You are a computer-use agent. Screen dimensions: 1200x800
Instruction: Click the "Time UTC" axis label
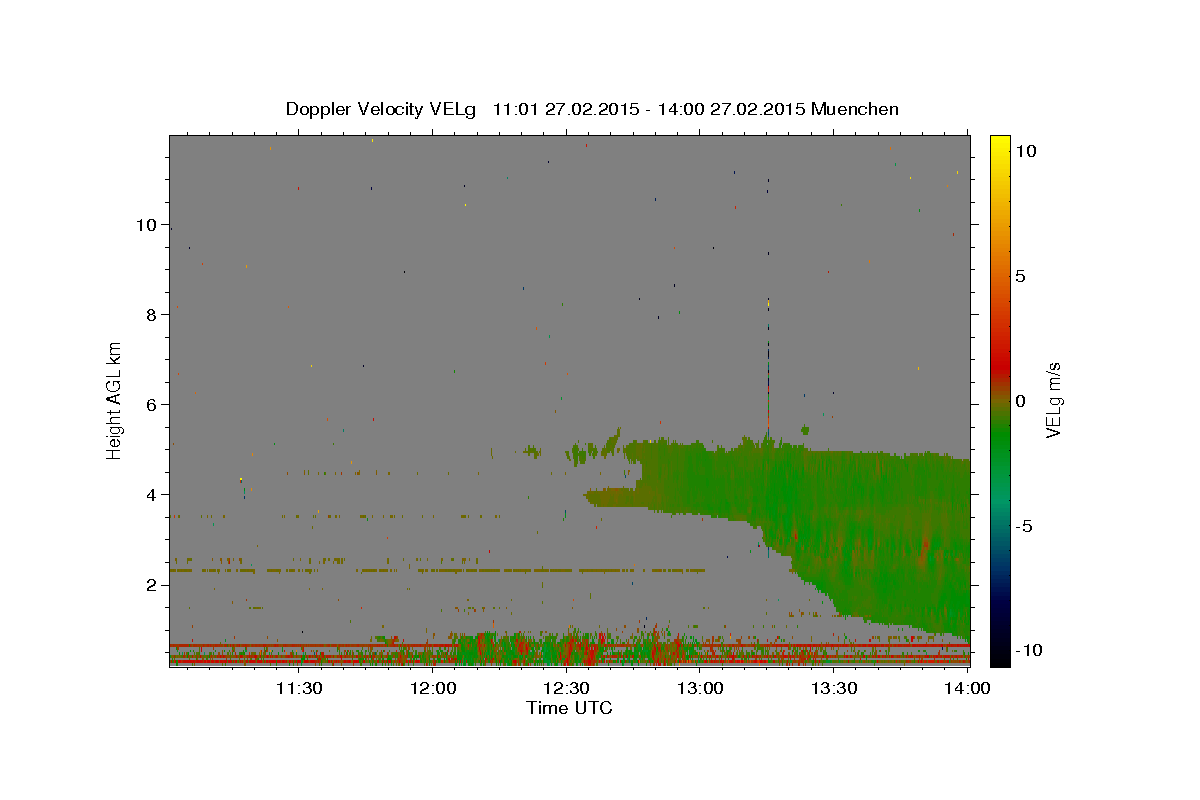(x=569, y=708)
